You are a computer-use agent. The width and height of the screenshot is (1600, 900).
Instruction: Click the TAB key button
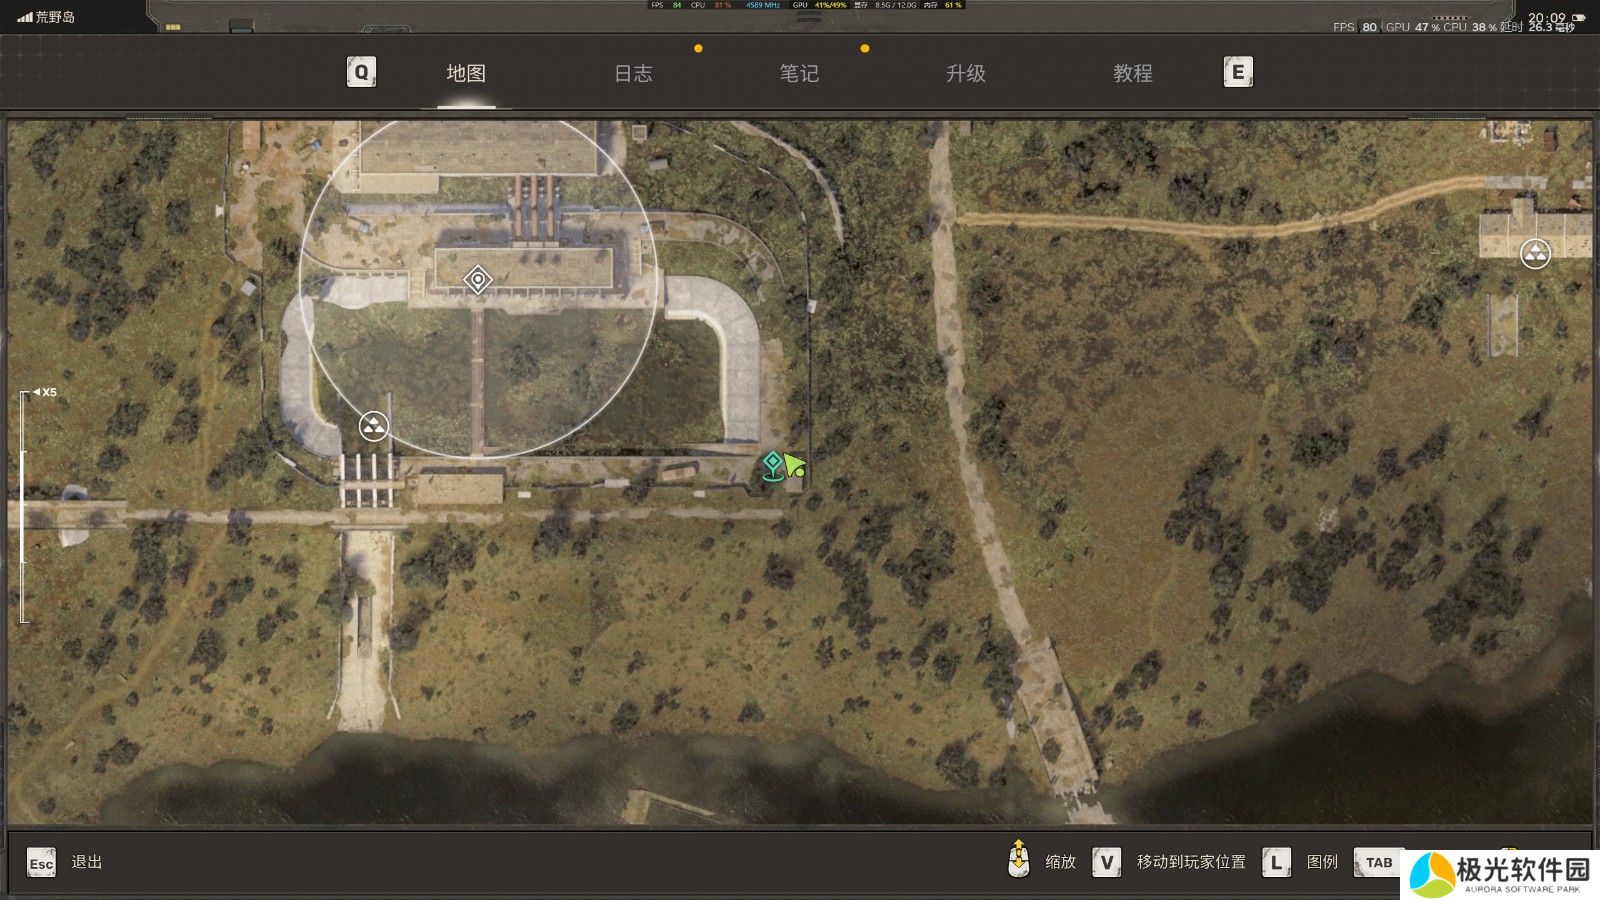[x=1379, y=862]
